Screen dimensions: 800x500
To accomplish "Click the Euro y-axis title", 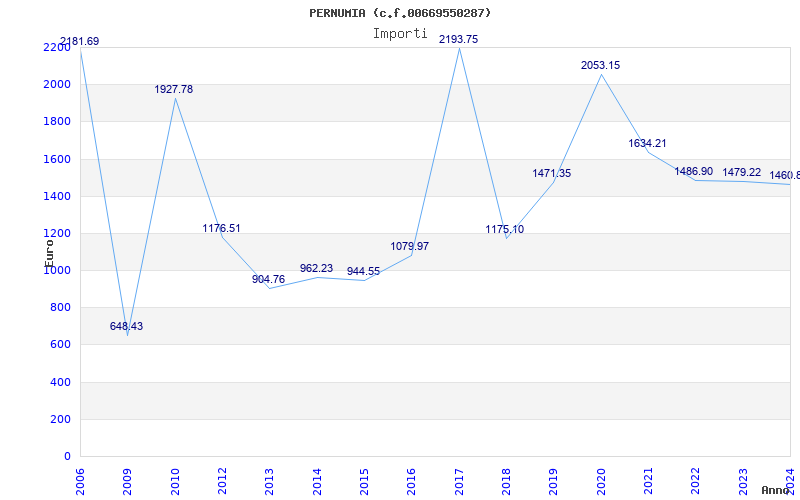I will pyautogui.click(x=49, y=253).
